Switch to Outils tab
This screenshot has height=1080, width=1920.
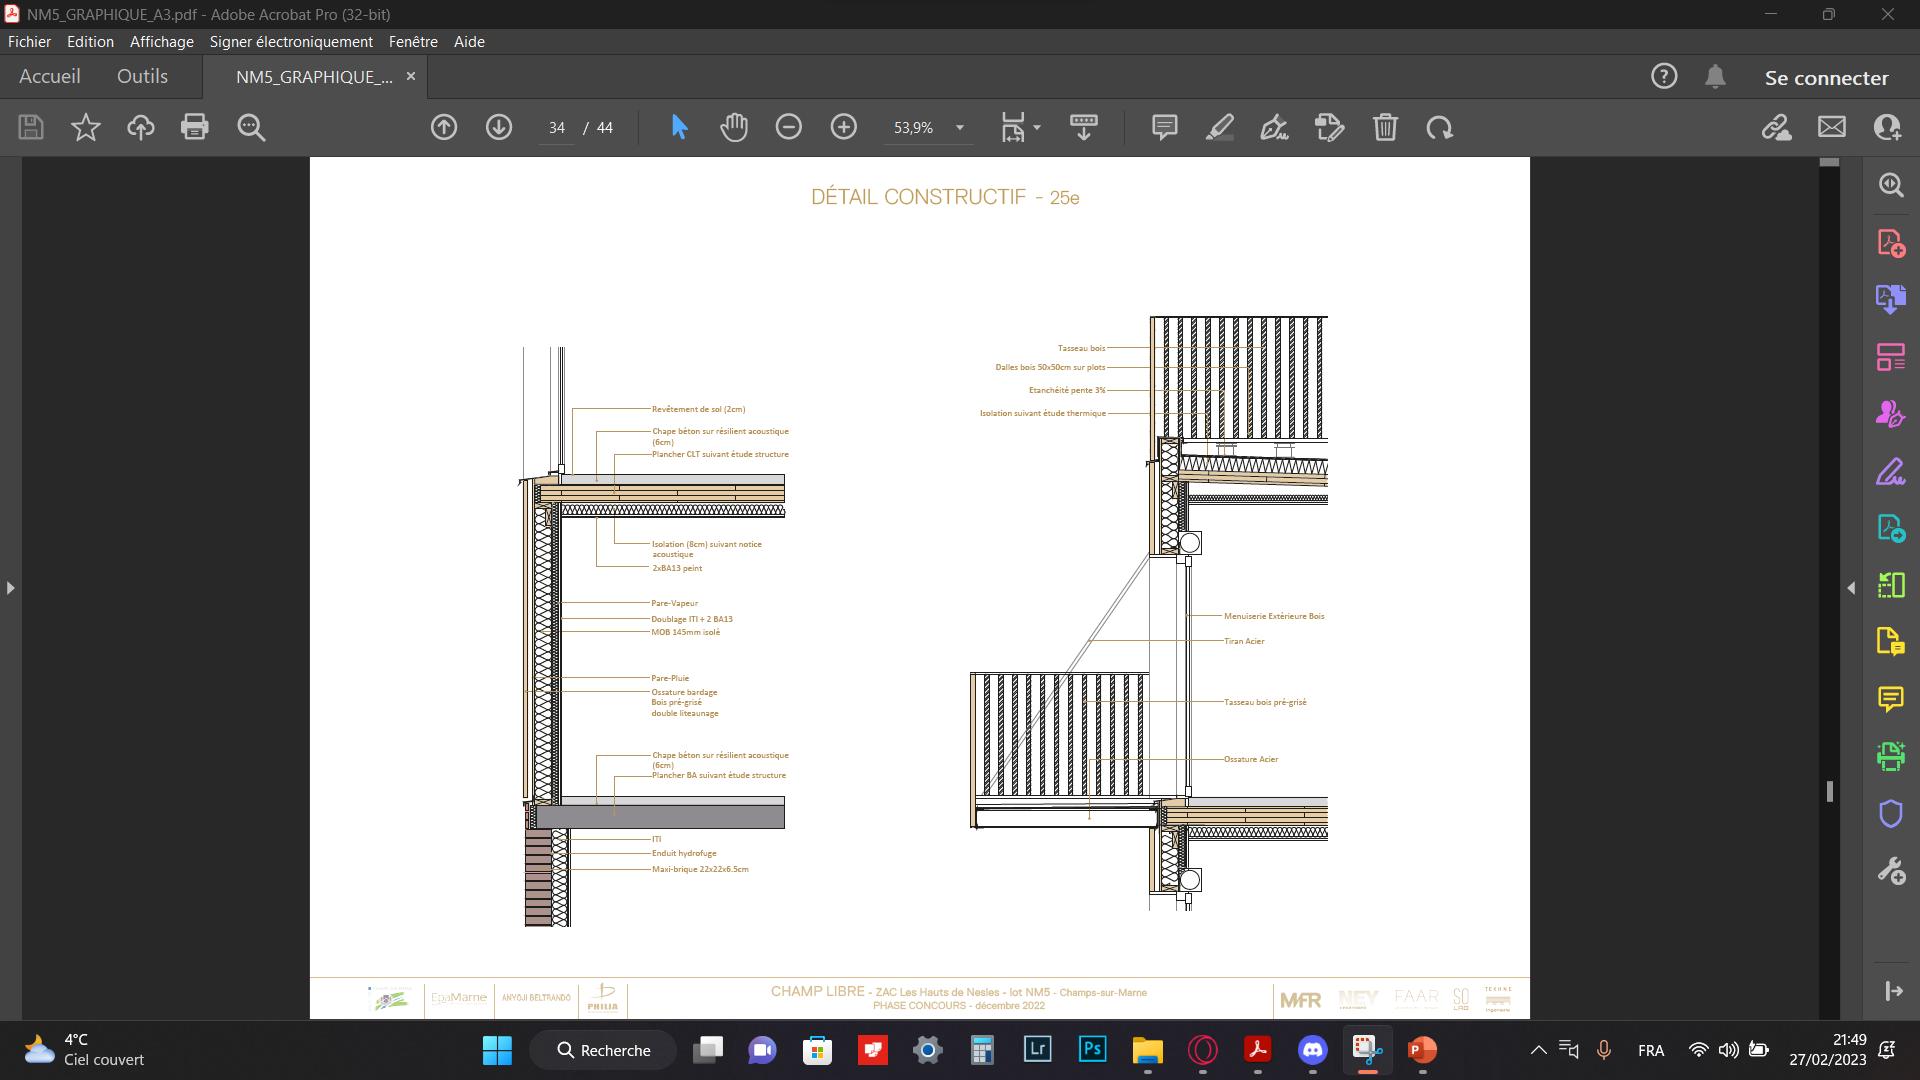tap(142, 76)
